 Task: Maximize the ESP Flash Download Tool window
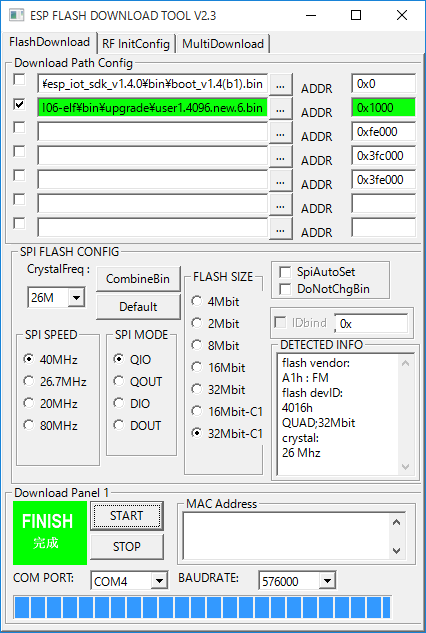coord(356,15)
